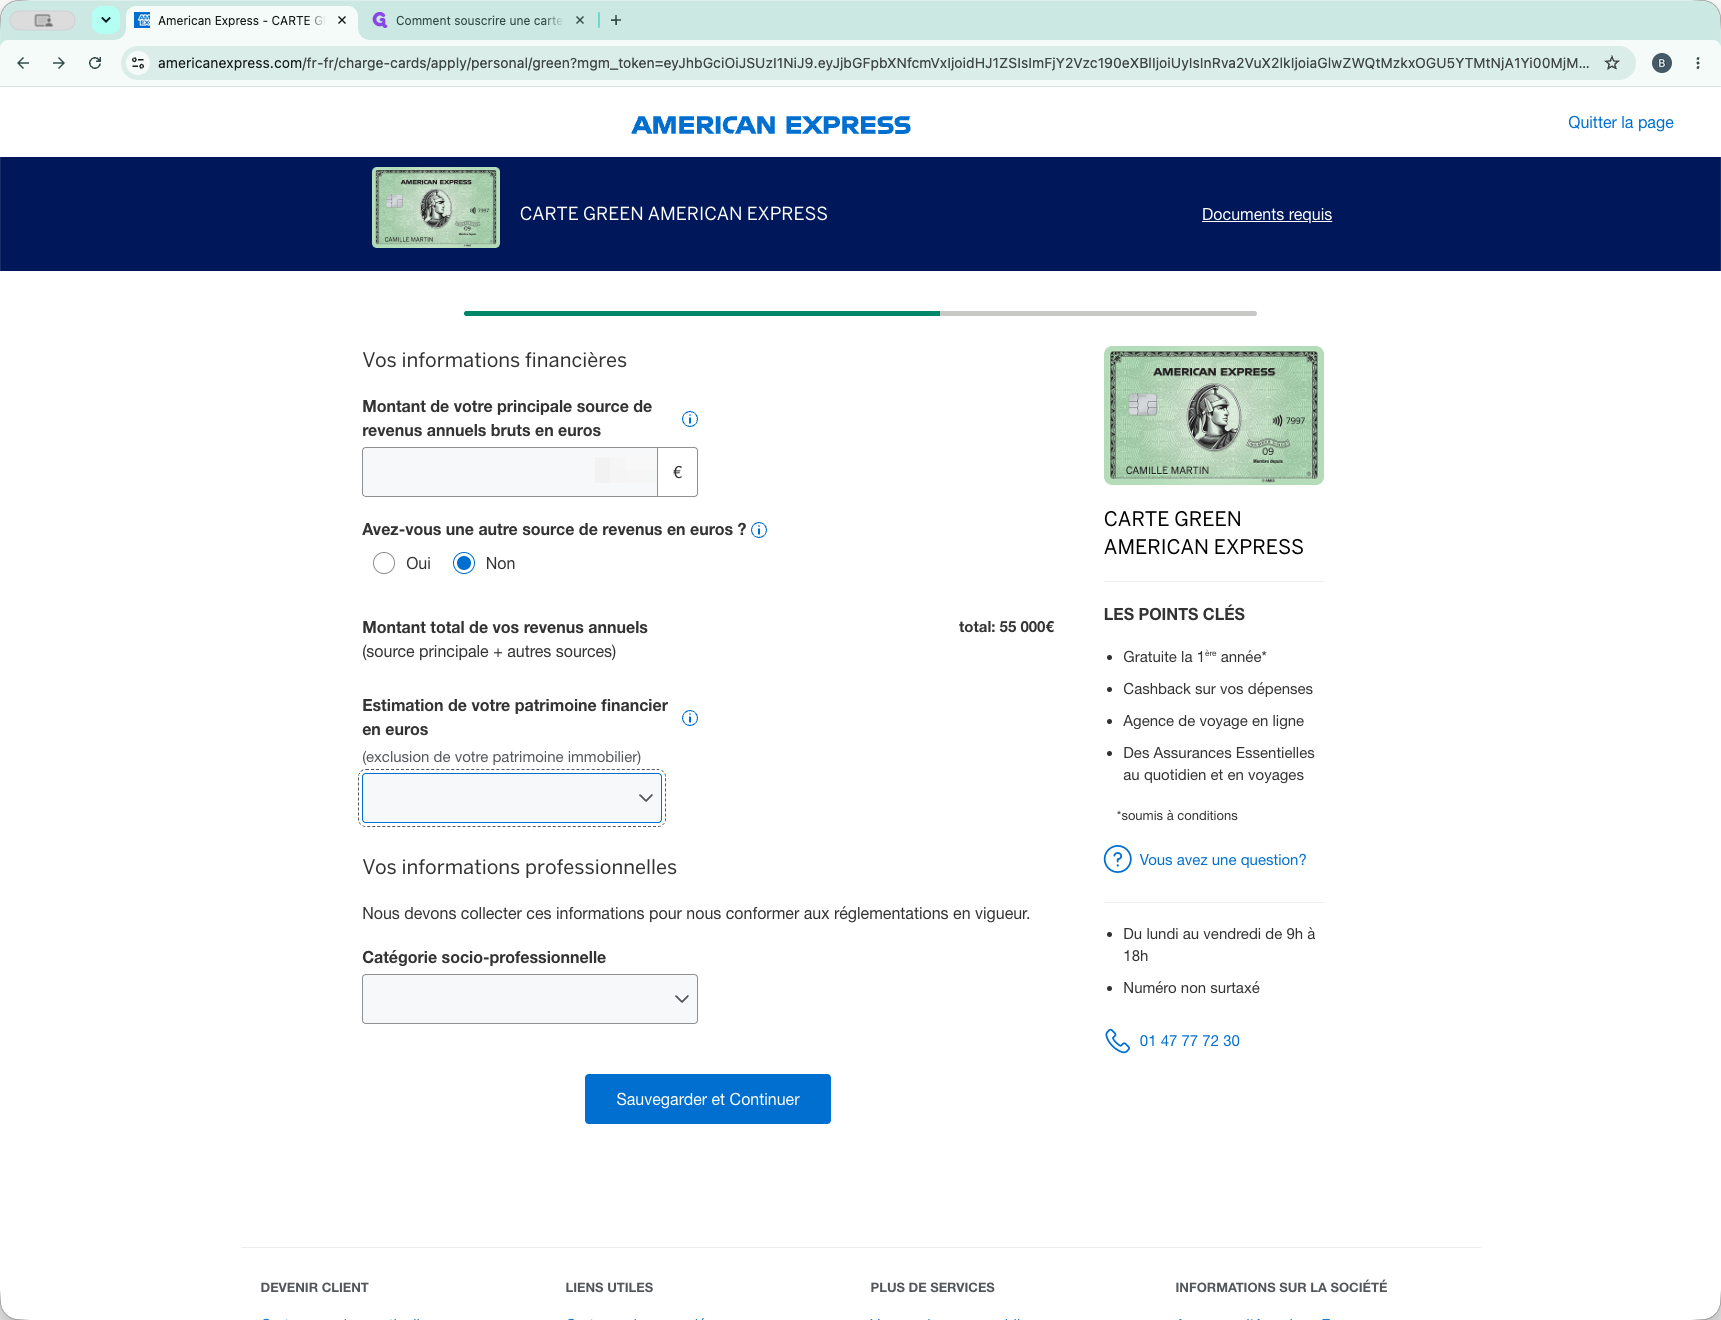Click 'INFORMATIONS SUR LA SOCIÉTÉ' footer heading

pos(1281,1288)
